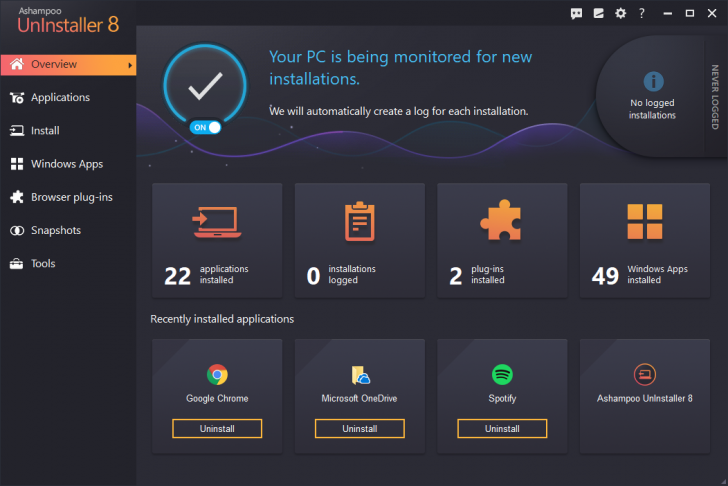Click the Recently installed applications heading
Image resolution: width=728 pixels, height=486 pixels.
(222, 319)
